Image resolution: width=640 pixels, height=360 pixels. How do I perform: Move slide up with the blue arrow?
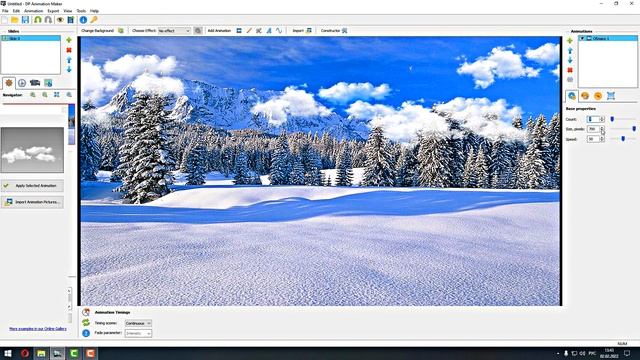tap(69, 60)
